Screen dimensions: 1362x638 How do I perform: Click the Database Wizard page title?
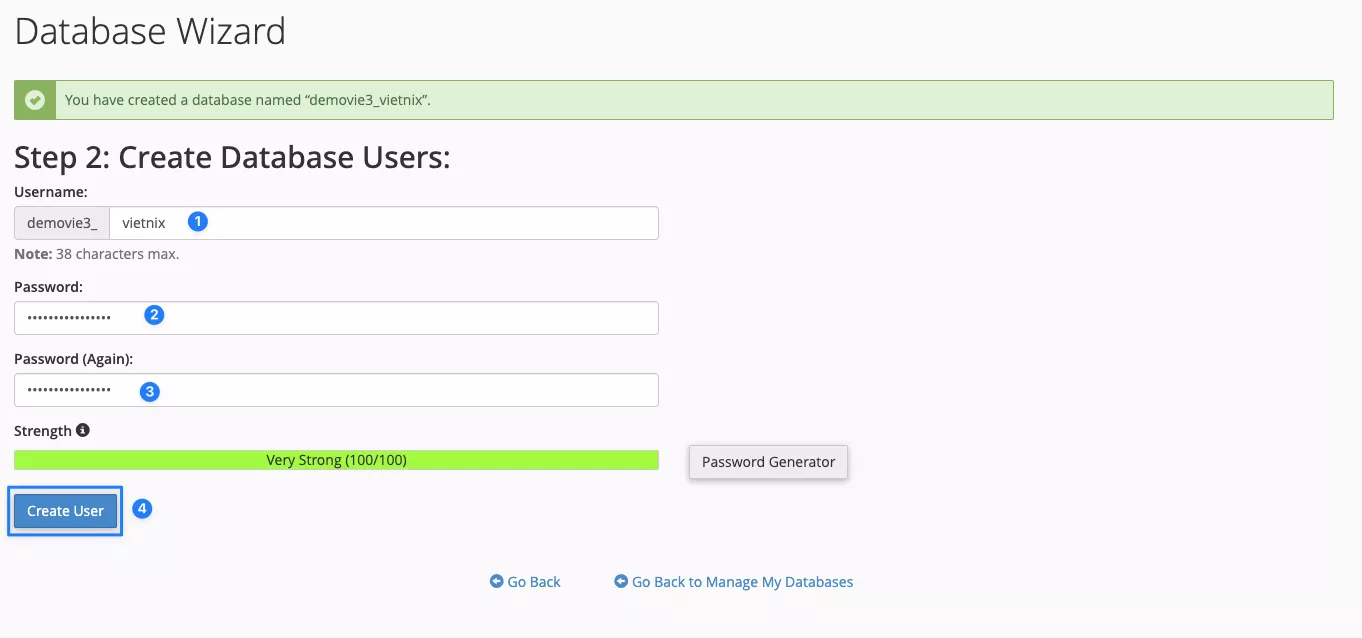point(150,31)
